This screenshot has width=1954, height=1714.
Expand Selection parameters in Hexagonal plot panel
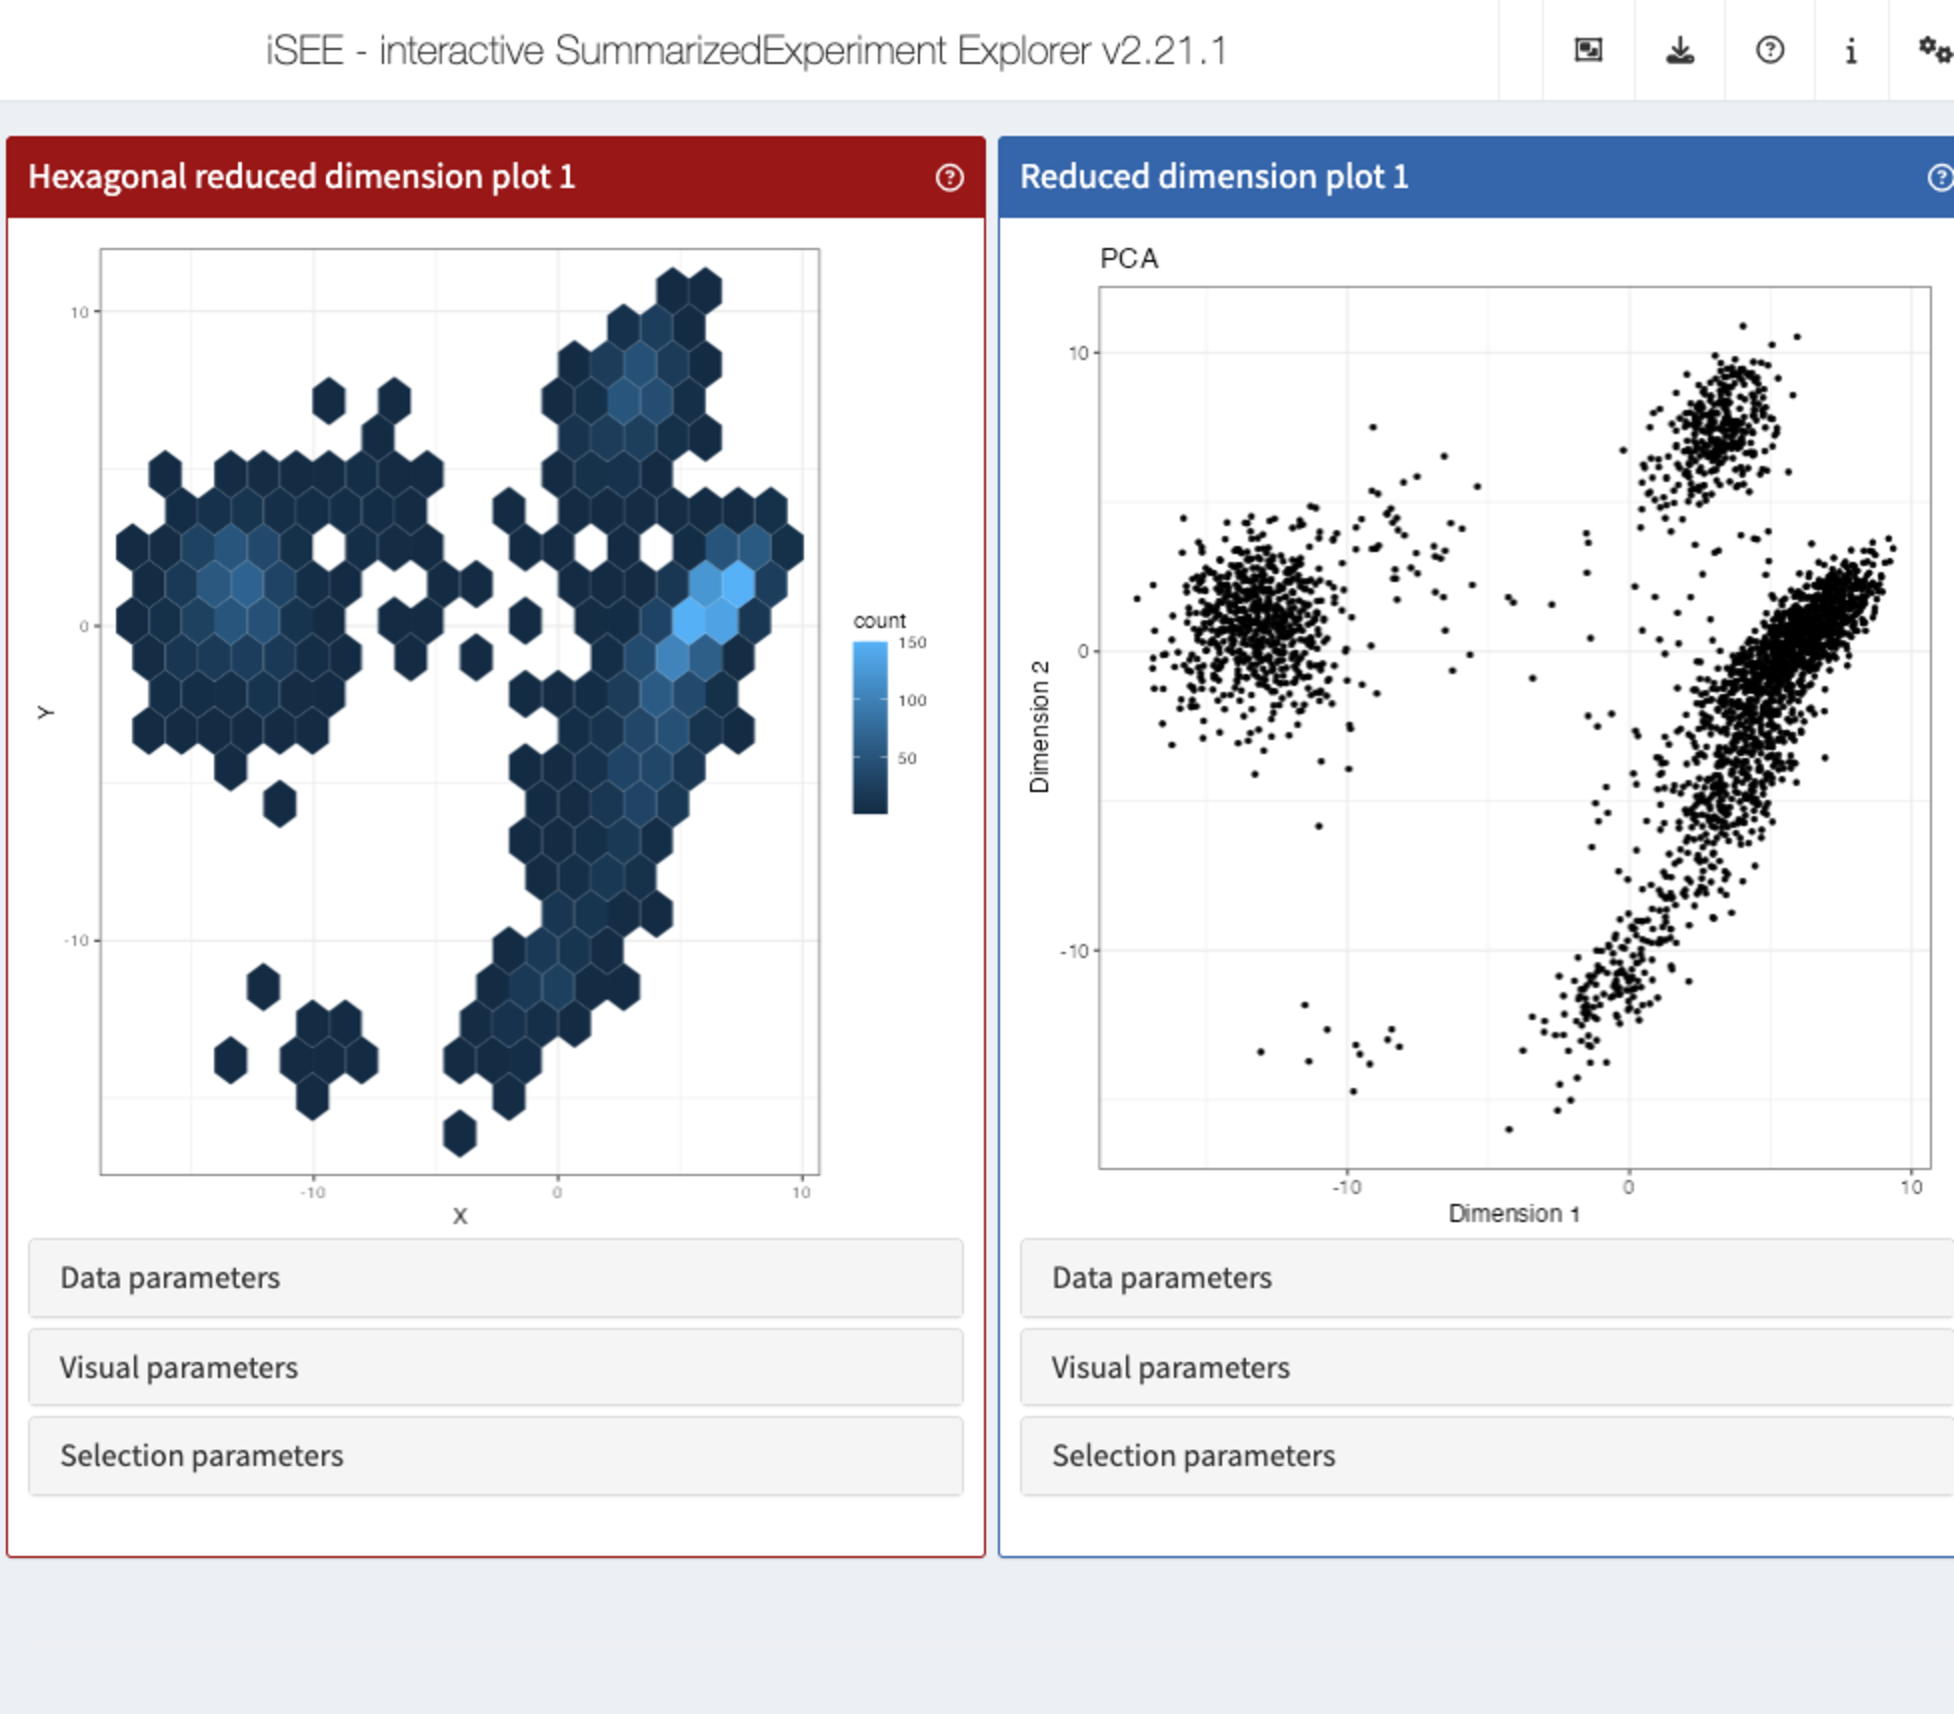coord(496,1456)
